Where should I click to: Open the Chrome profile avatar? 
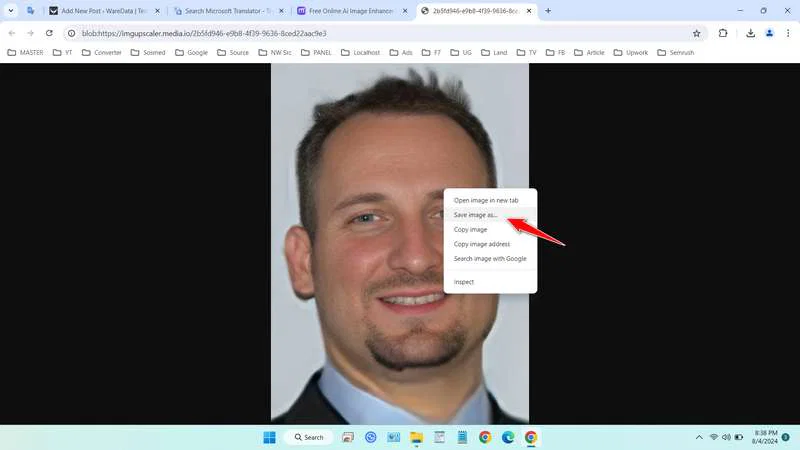[769, 33]
